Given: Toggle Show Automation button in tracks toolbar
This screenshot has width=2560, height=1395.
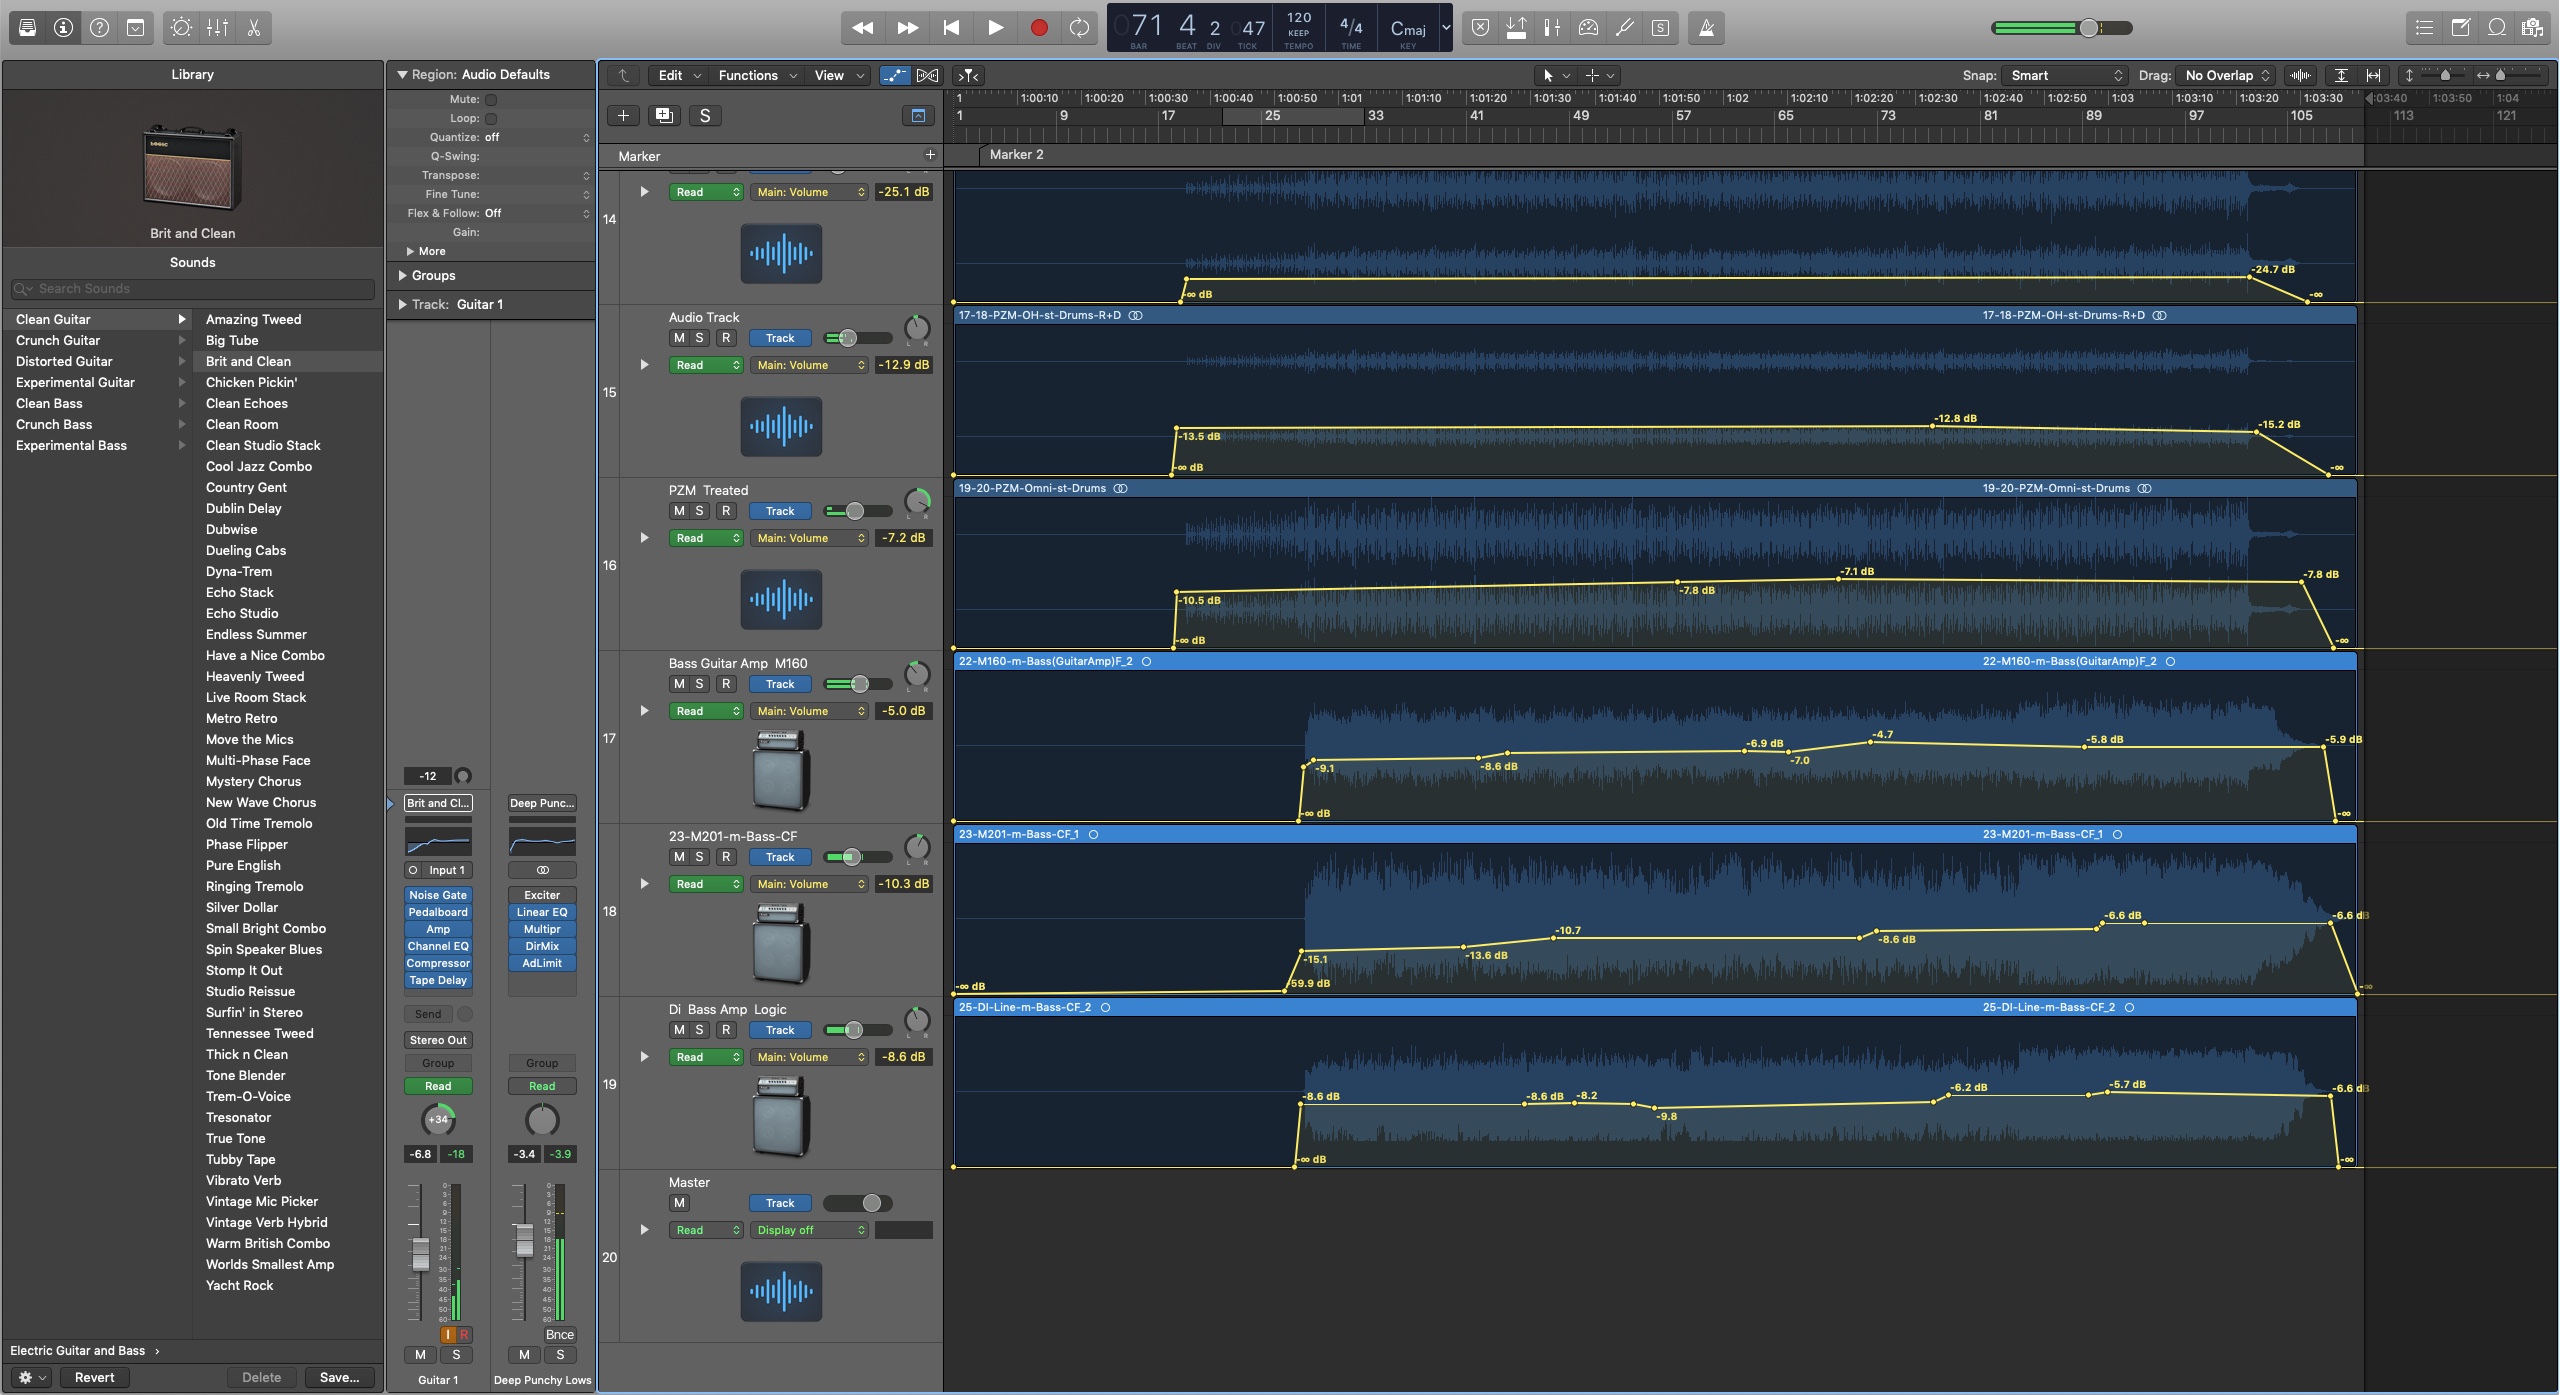Looking at the screenshot, I should pyautogui.click(x=895, y=75).
